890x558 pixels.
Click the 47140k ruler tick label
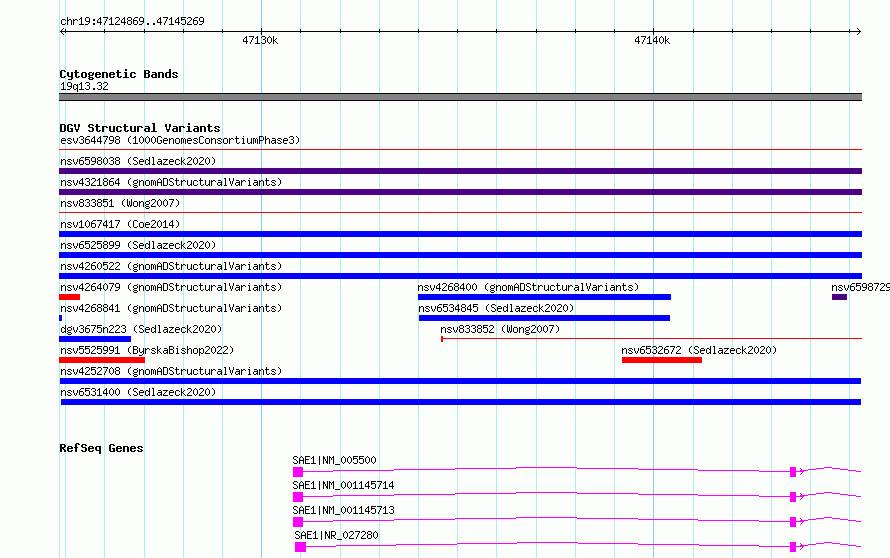pyautogui.click(x=652, y=40)
